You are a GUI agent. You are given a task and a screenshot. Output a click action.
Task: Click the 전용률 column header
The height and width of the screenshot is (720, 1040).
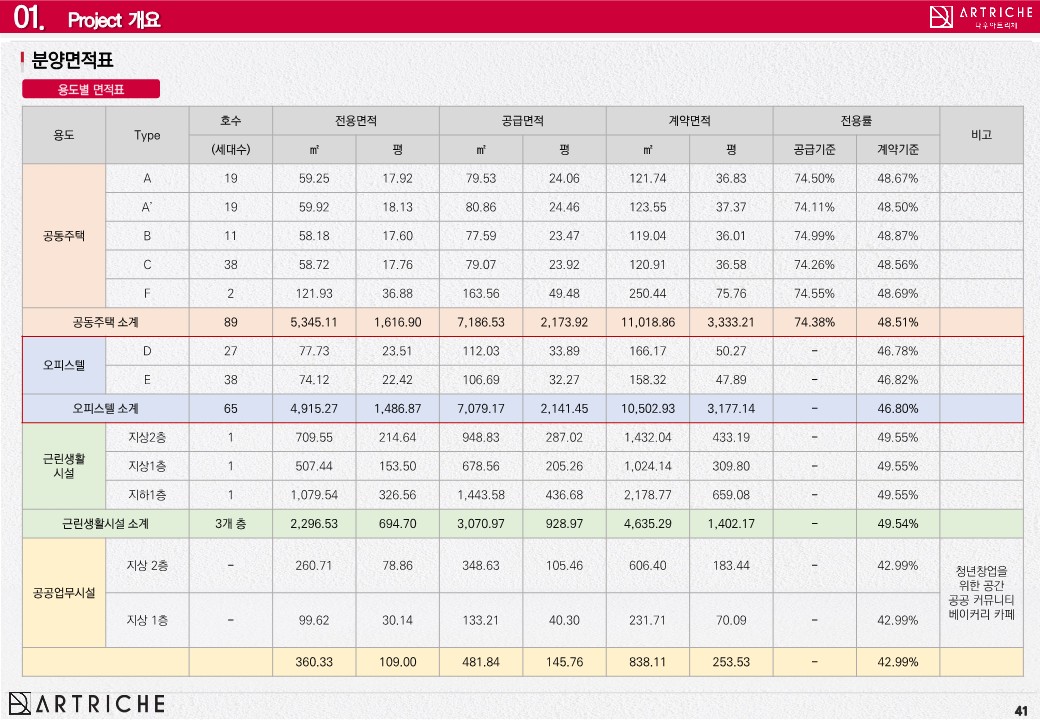pyautogui.click(x=856, y=121)
